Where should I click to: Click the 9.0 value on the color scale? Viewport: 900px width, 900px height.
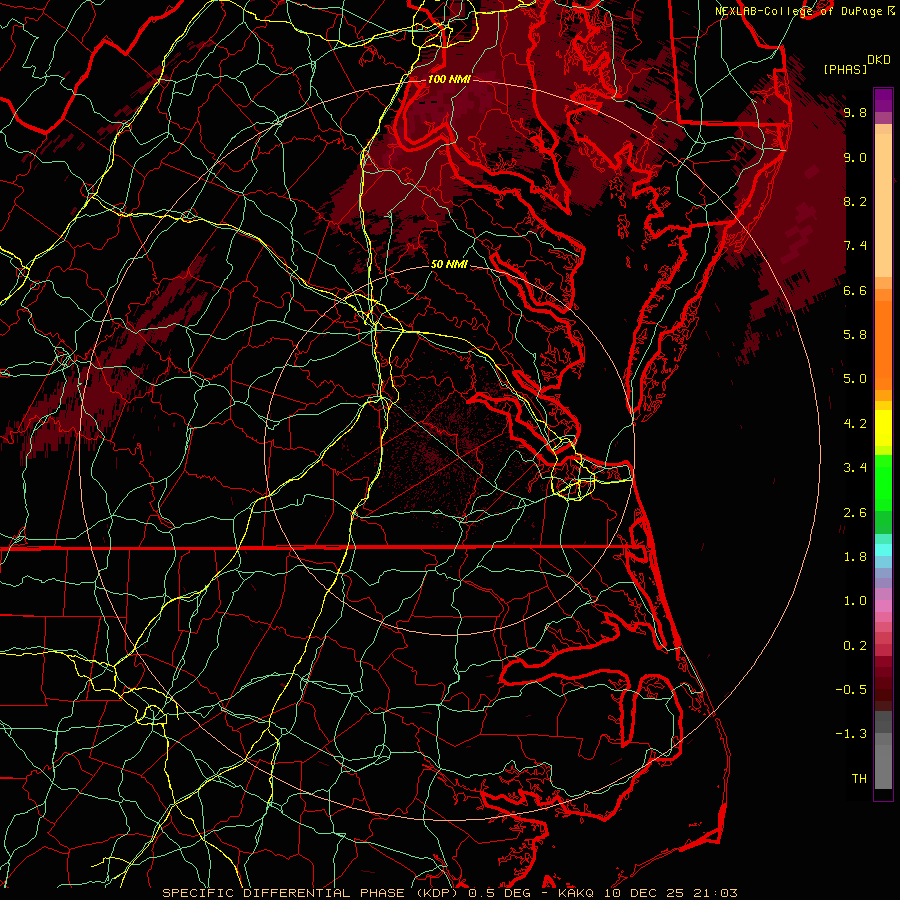click(x=855, y=157)
